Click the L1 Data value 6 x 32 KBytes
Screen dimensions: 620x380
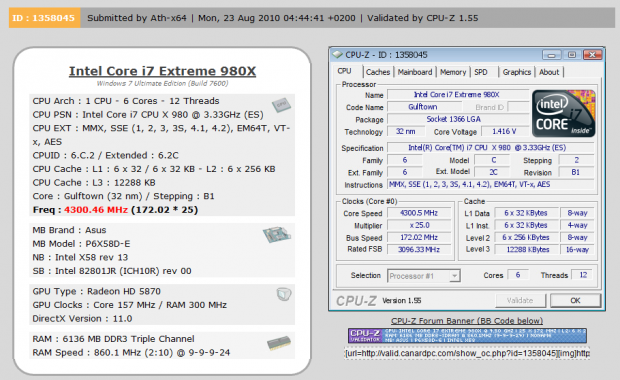[526, 213]
